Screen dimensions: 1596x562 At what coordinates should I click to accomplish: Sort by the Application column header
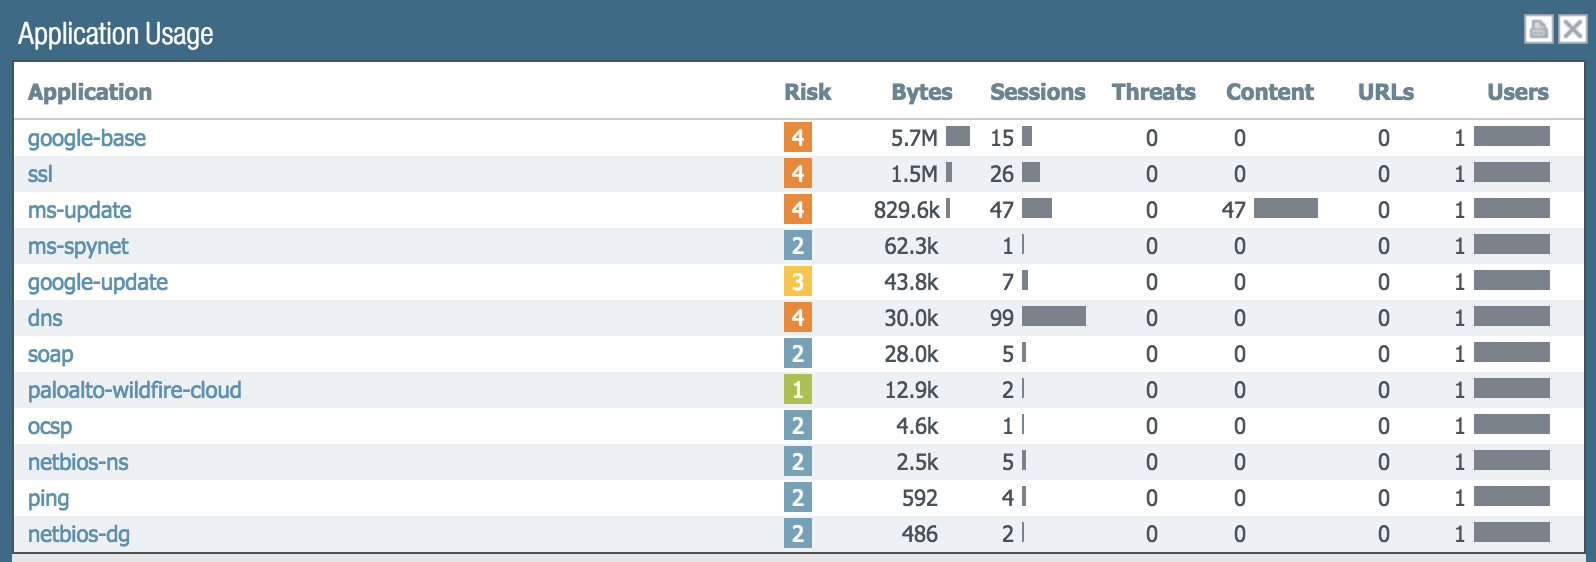pyautogui.click(x=90, y=92)
